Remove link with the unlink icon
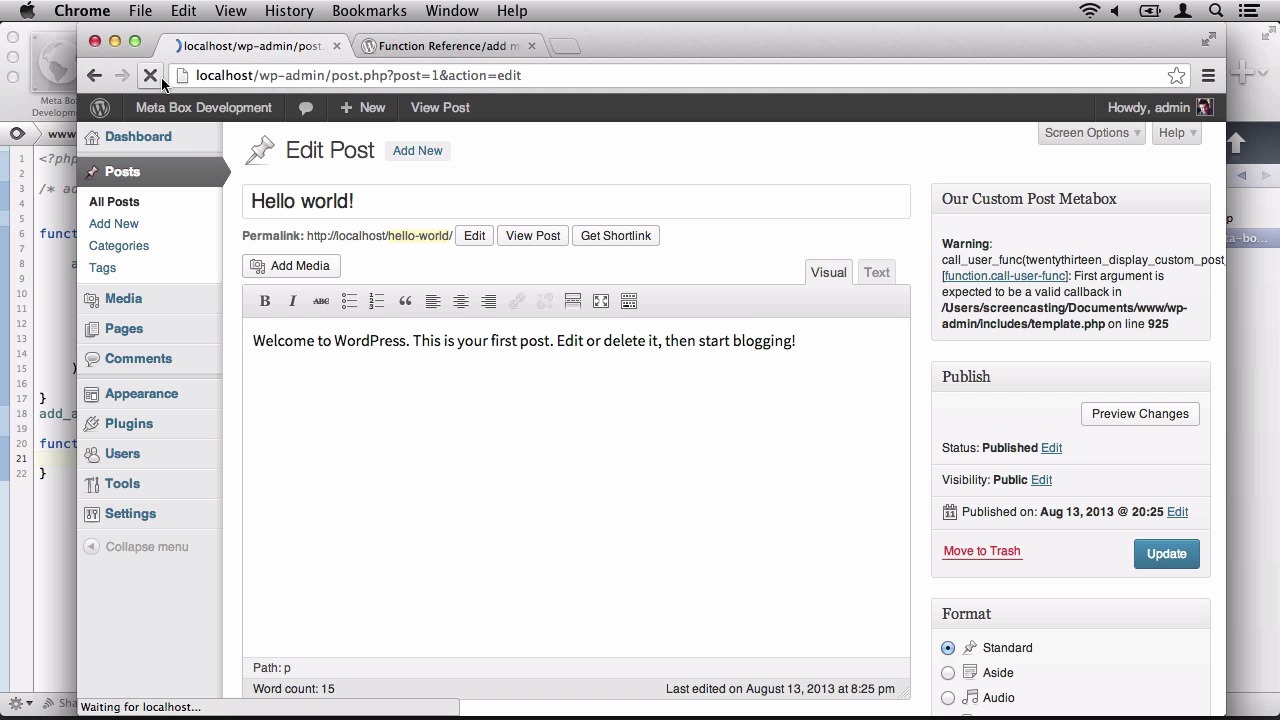Screen dimensions: 1280x720 (545, 301)
